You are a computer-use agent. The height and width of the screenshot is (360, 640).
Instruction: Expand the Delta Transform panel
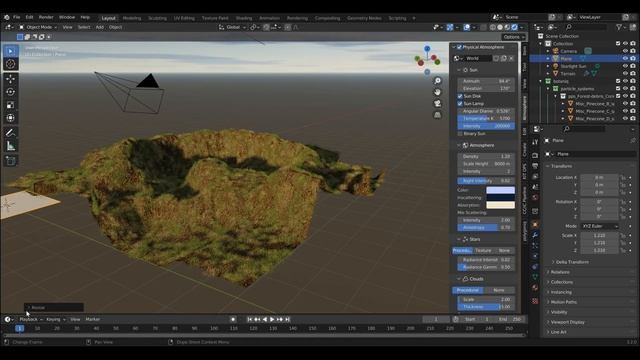(571, 262)
